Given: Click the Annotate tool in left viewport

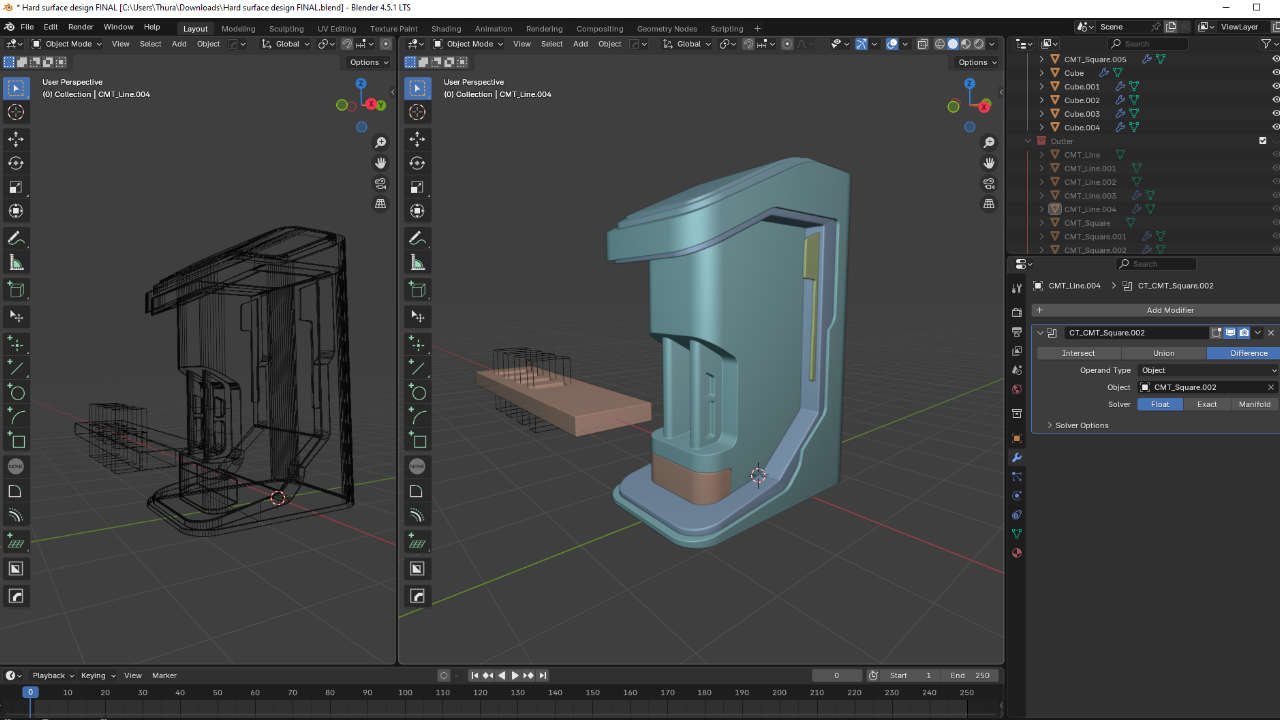Looking at the screenshot, I should coord(16,238).
